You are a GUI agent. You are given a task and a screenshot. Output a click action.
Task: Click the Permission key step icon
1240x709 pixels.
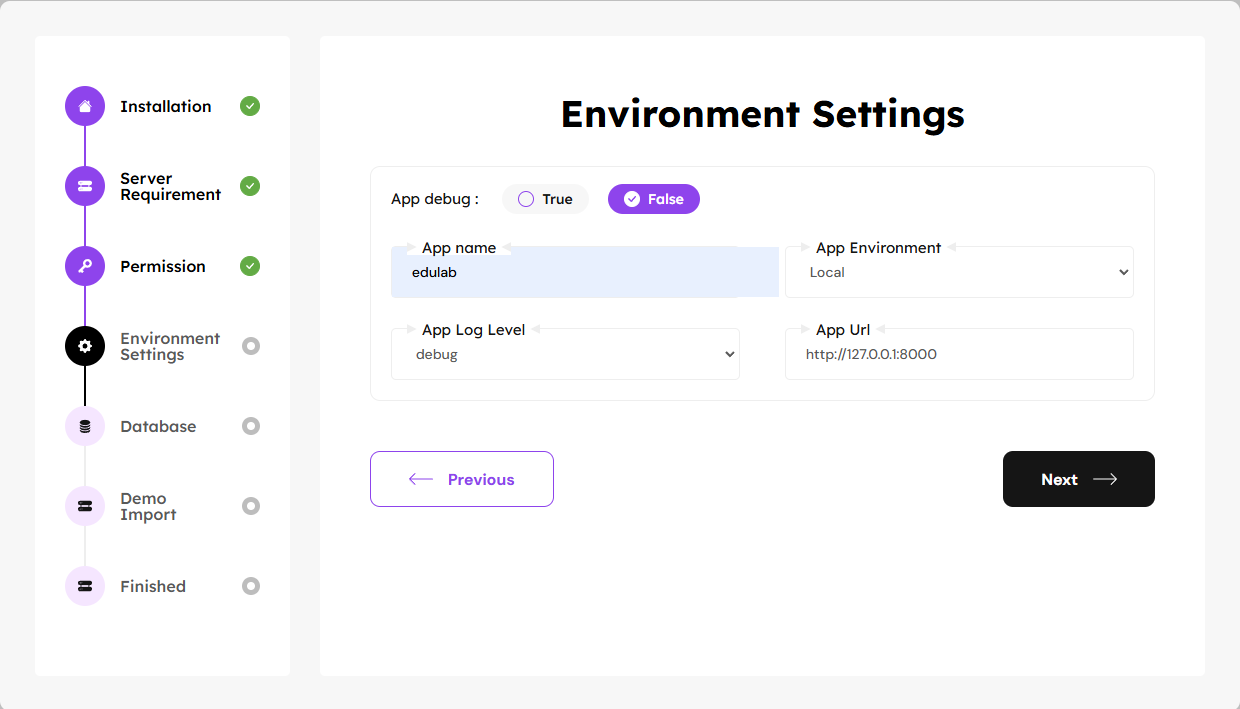(x=85, y=266)
